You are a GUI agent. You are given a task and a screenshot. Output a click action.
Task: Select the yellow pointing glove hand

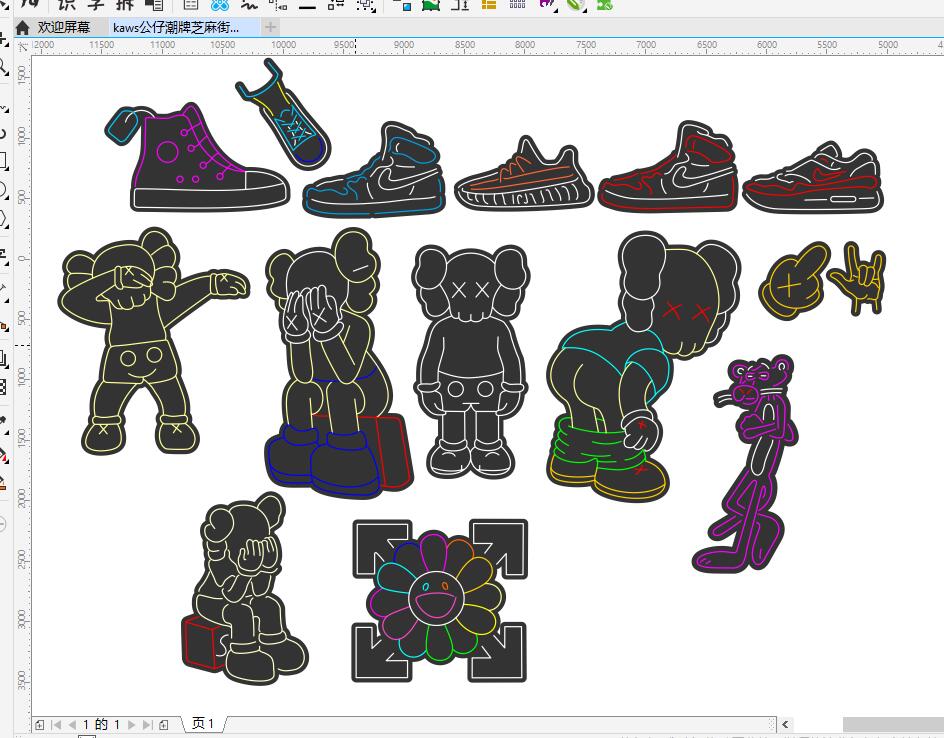tap(793, 281)
